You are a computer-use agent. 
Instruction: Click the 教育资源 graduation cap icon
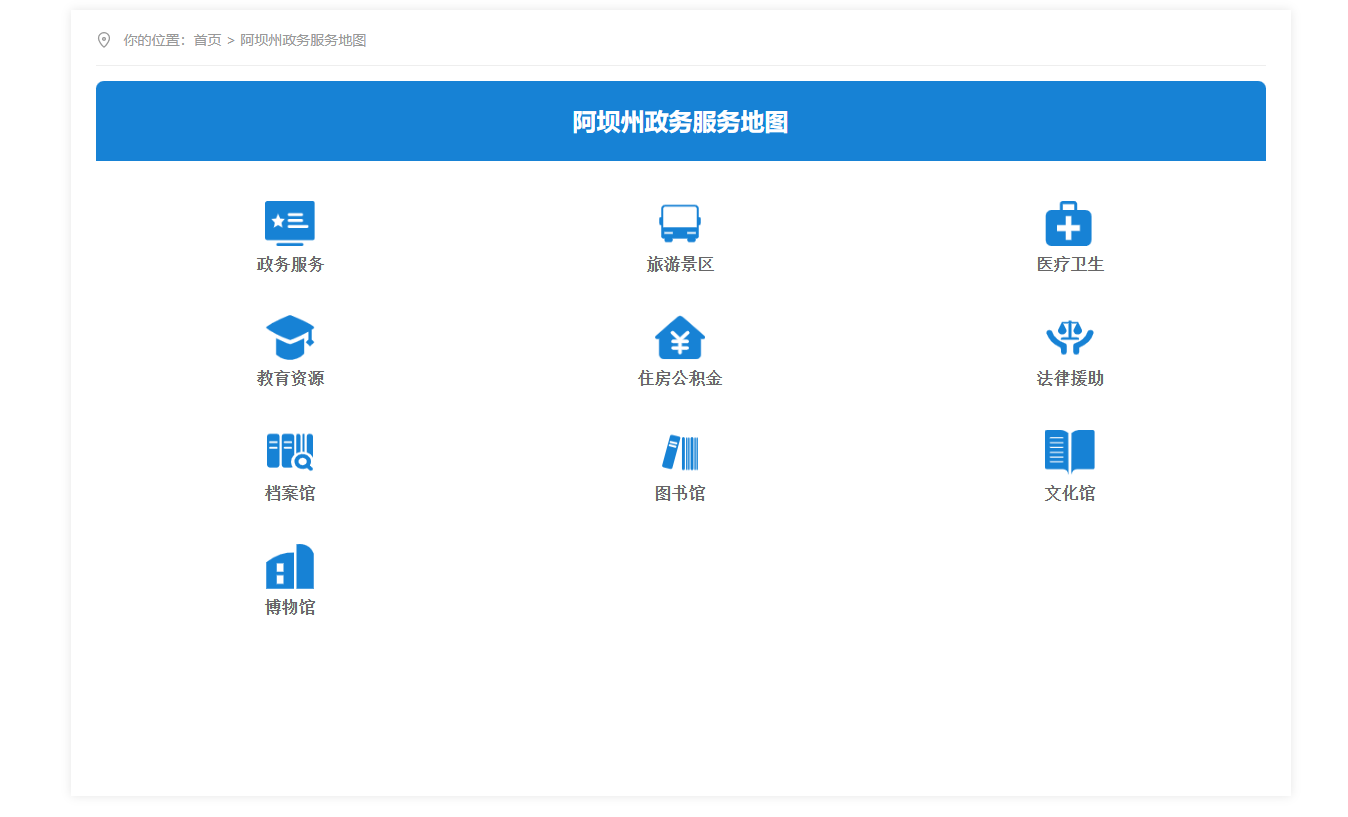(290, 338)
